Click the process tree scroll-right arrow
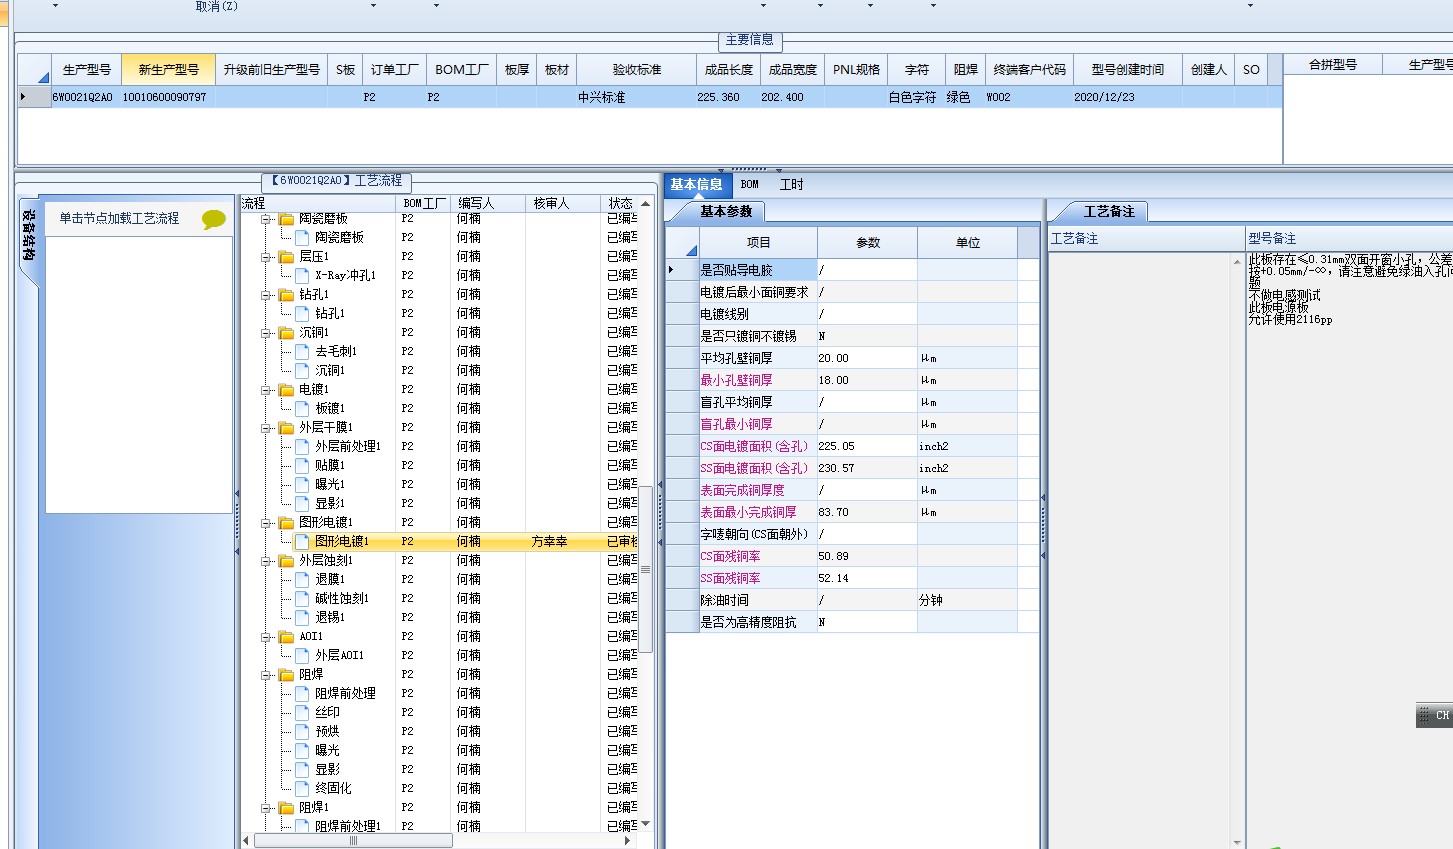The image size is (1453, 849). 627,841
